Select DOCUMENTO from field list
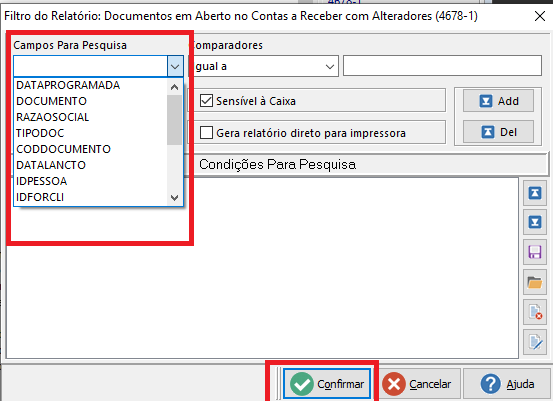 click(x=51, y=101)
